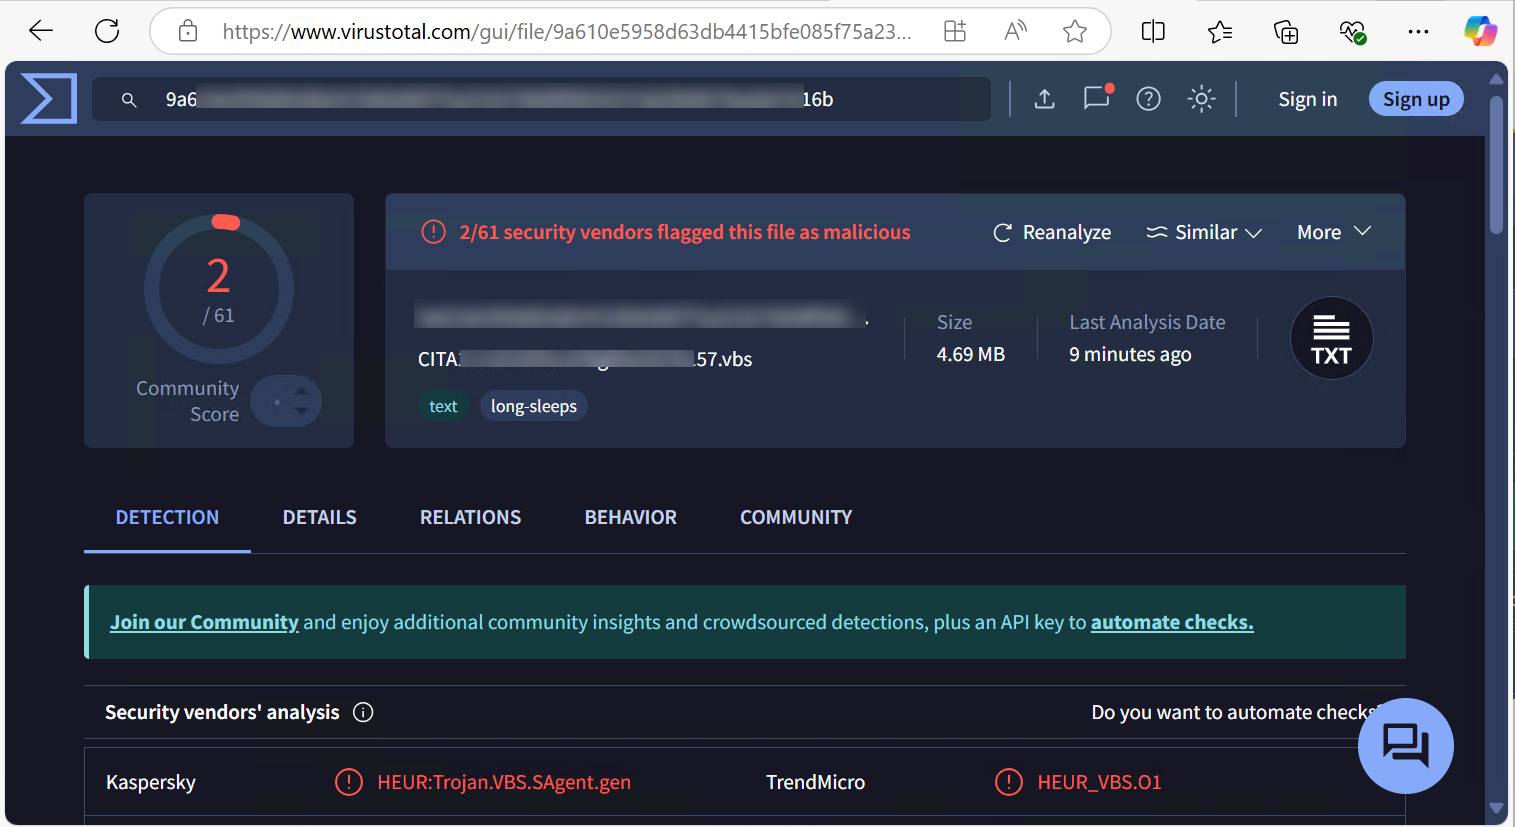Add page to favorites star icon
The height and width of the screenshot is (827, 1515).
click(1075, 32)
